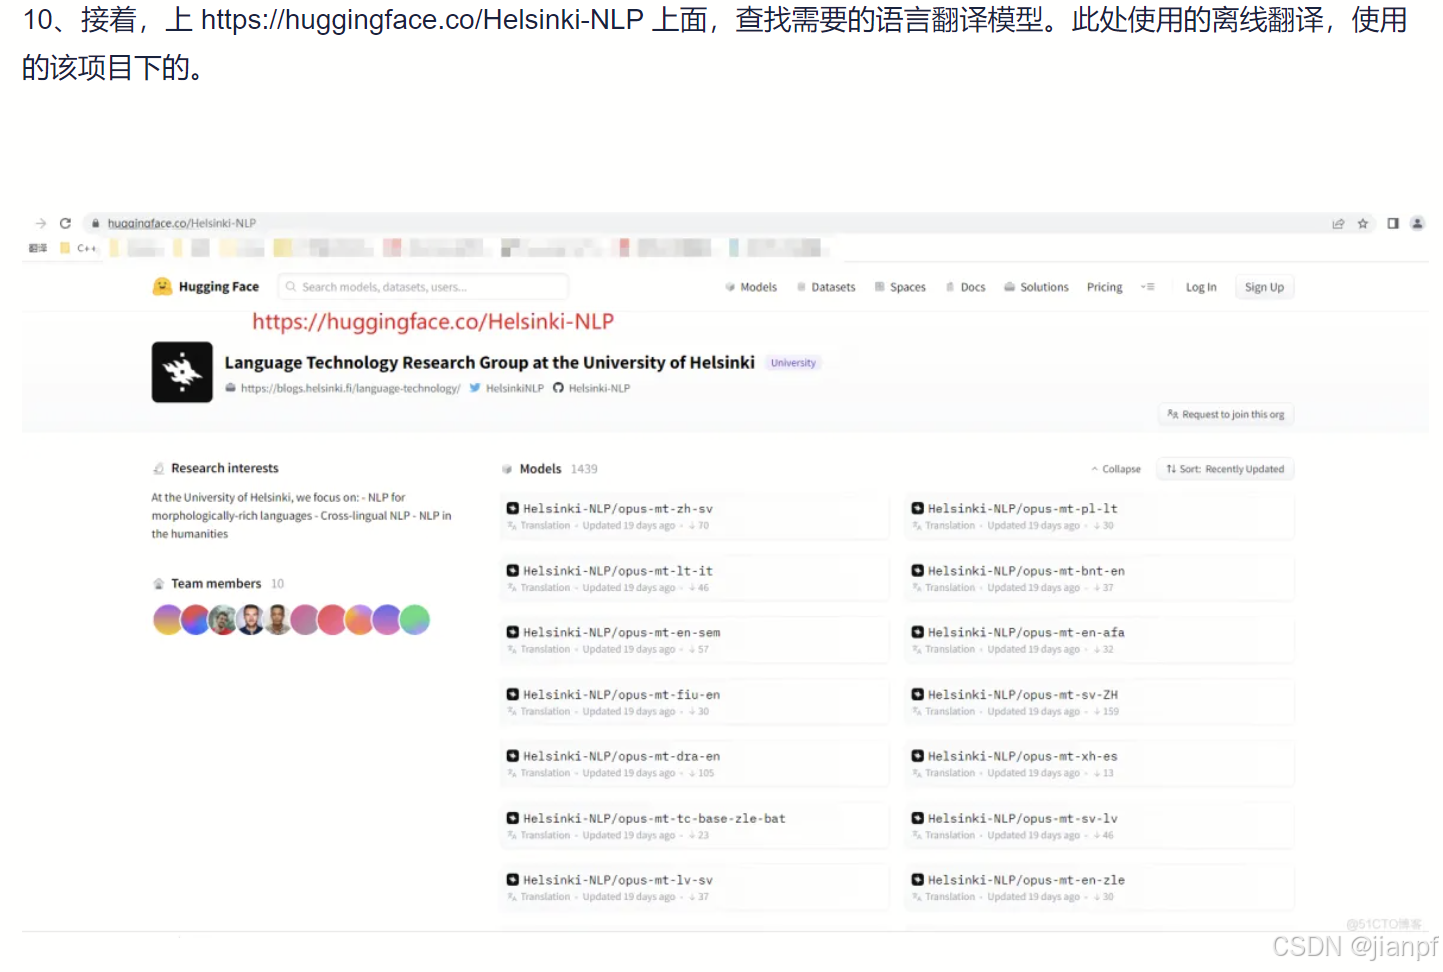The image size is (1443, 972).
Task: Open model Helsinki-NLP/opus-mt-lv-sv
Action: tap(695, 889)
